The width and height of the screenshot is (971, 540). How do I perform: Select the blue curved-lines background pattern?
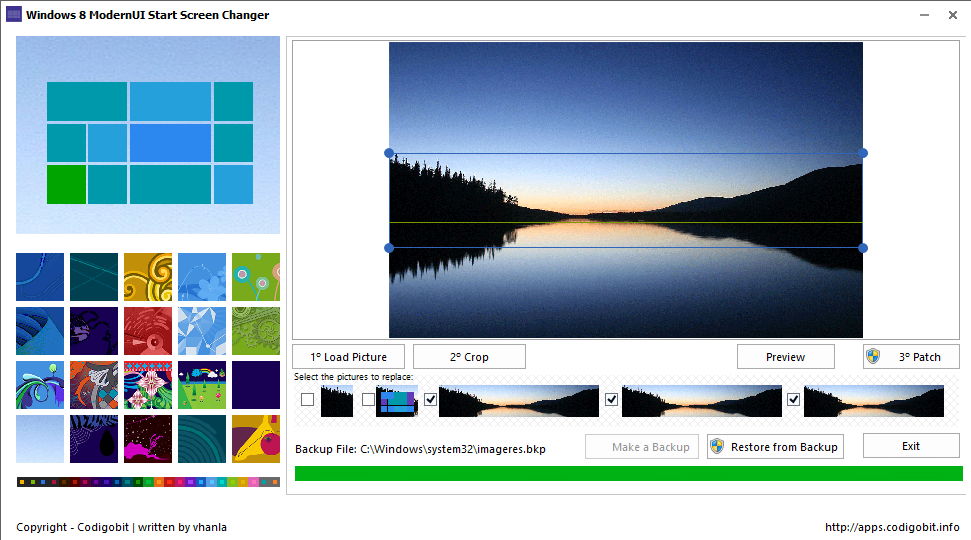(x=40, y=277)
